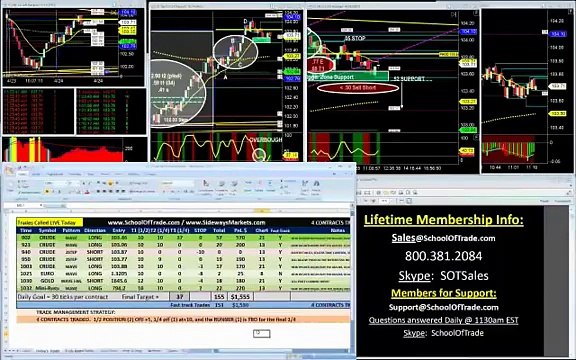Screen dimensions: 576x360
Task: Click the Lifetime Membership Info heading
Action: click(443, 220)
